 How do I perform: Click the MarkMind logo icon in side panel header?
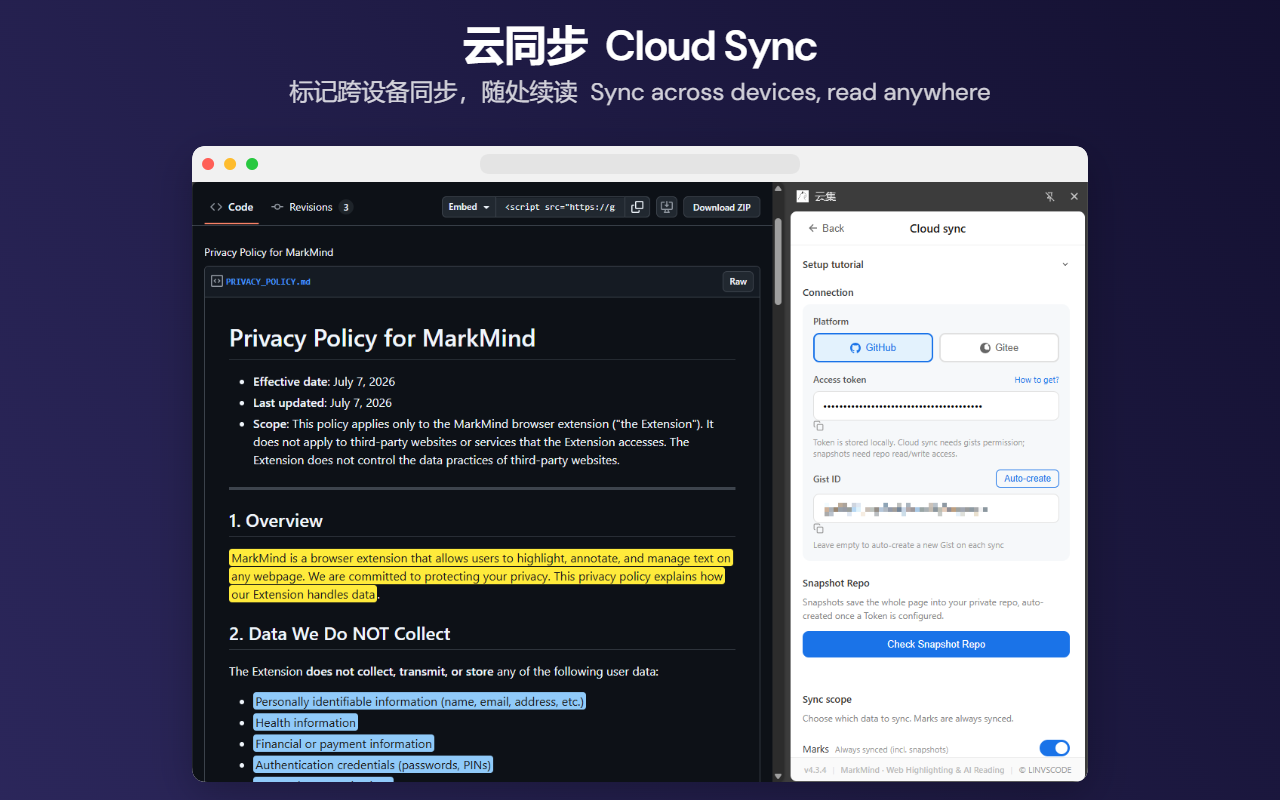click(802, 196)
